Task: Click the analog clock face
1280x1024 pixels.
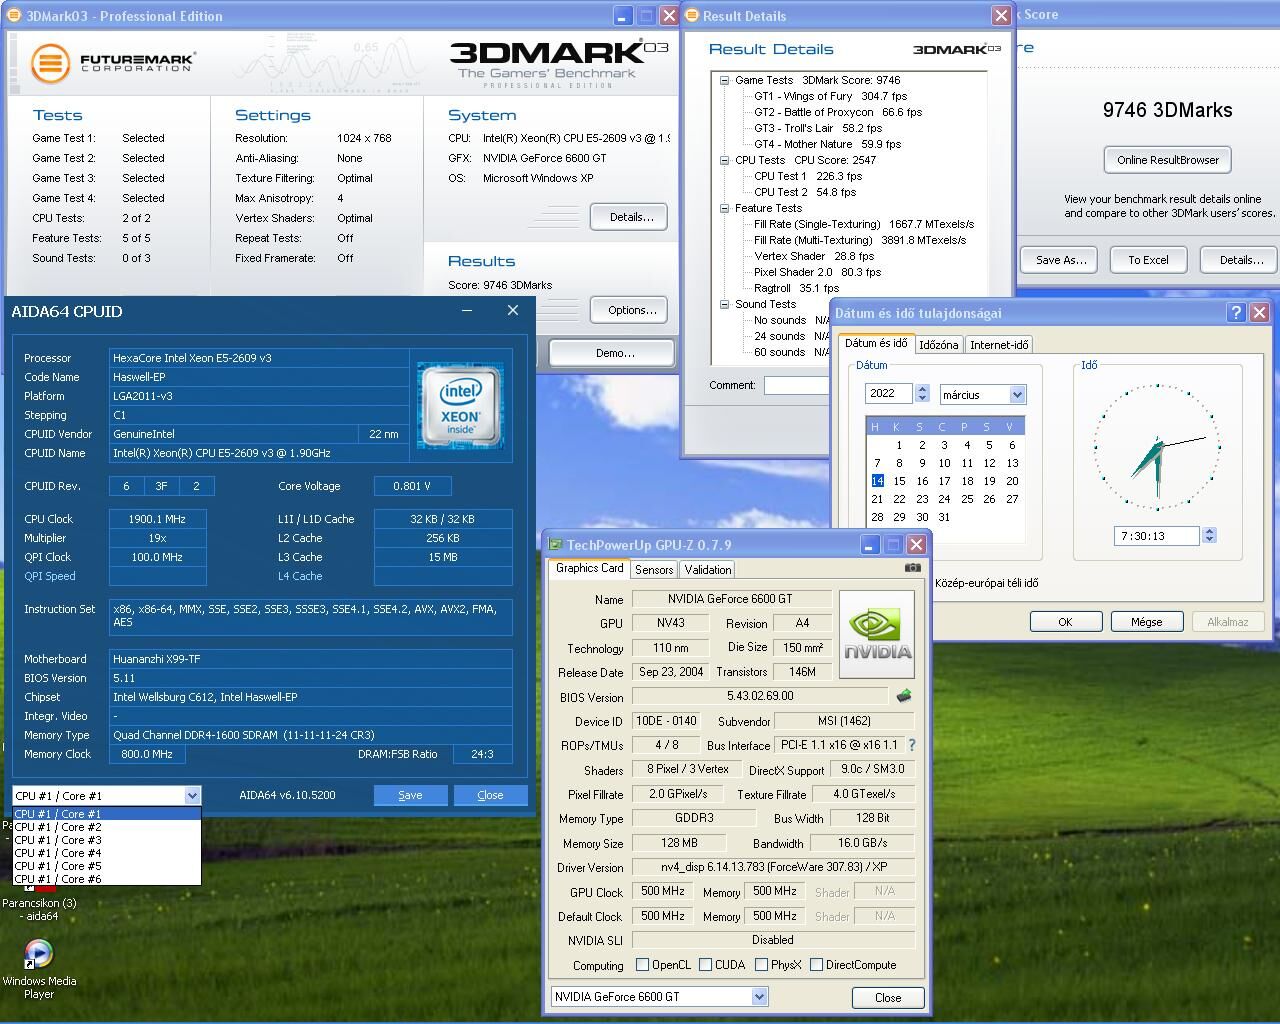Action: coord(1157,447)
